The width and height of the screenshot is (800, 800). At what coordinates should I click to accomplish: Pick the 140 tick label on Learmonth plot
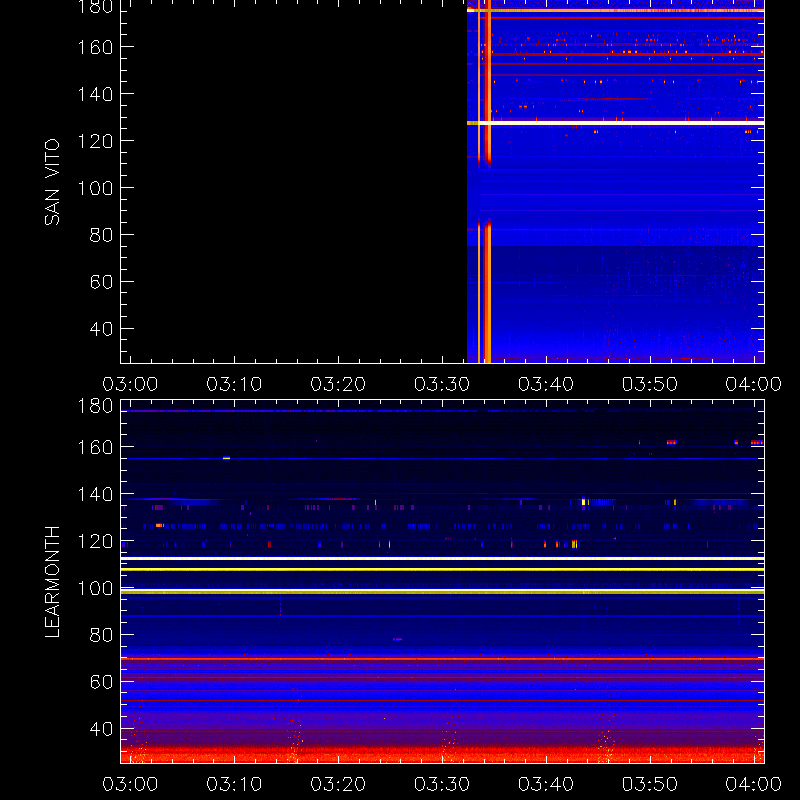[x=95, y=494]
